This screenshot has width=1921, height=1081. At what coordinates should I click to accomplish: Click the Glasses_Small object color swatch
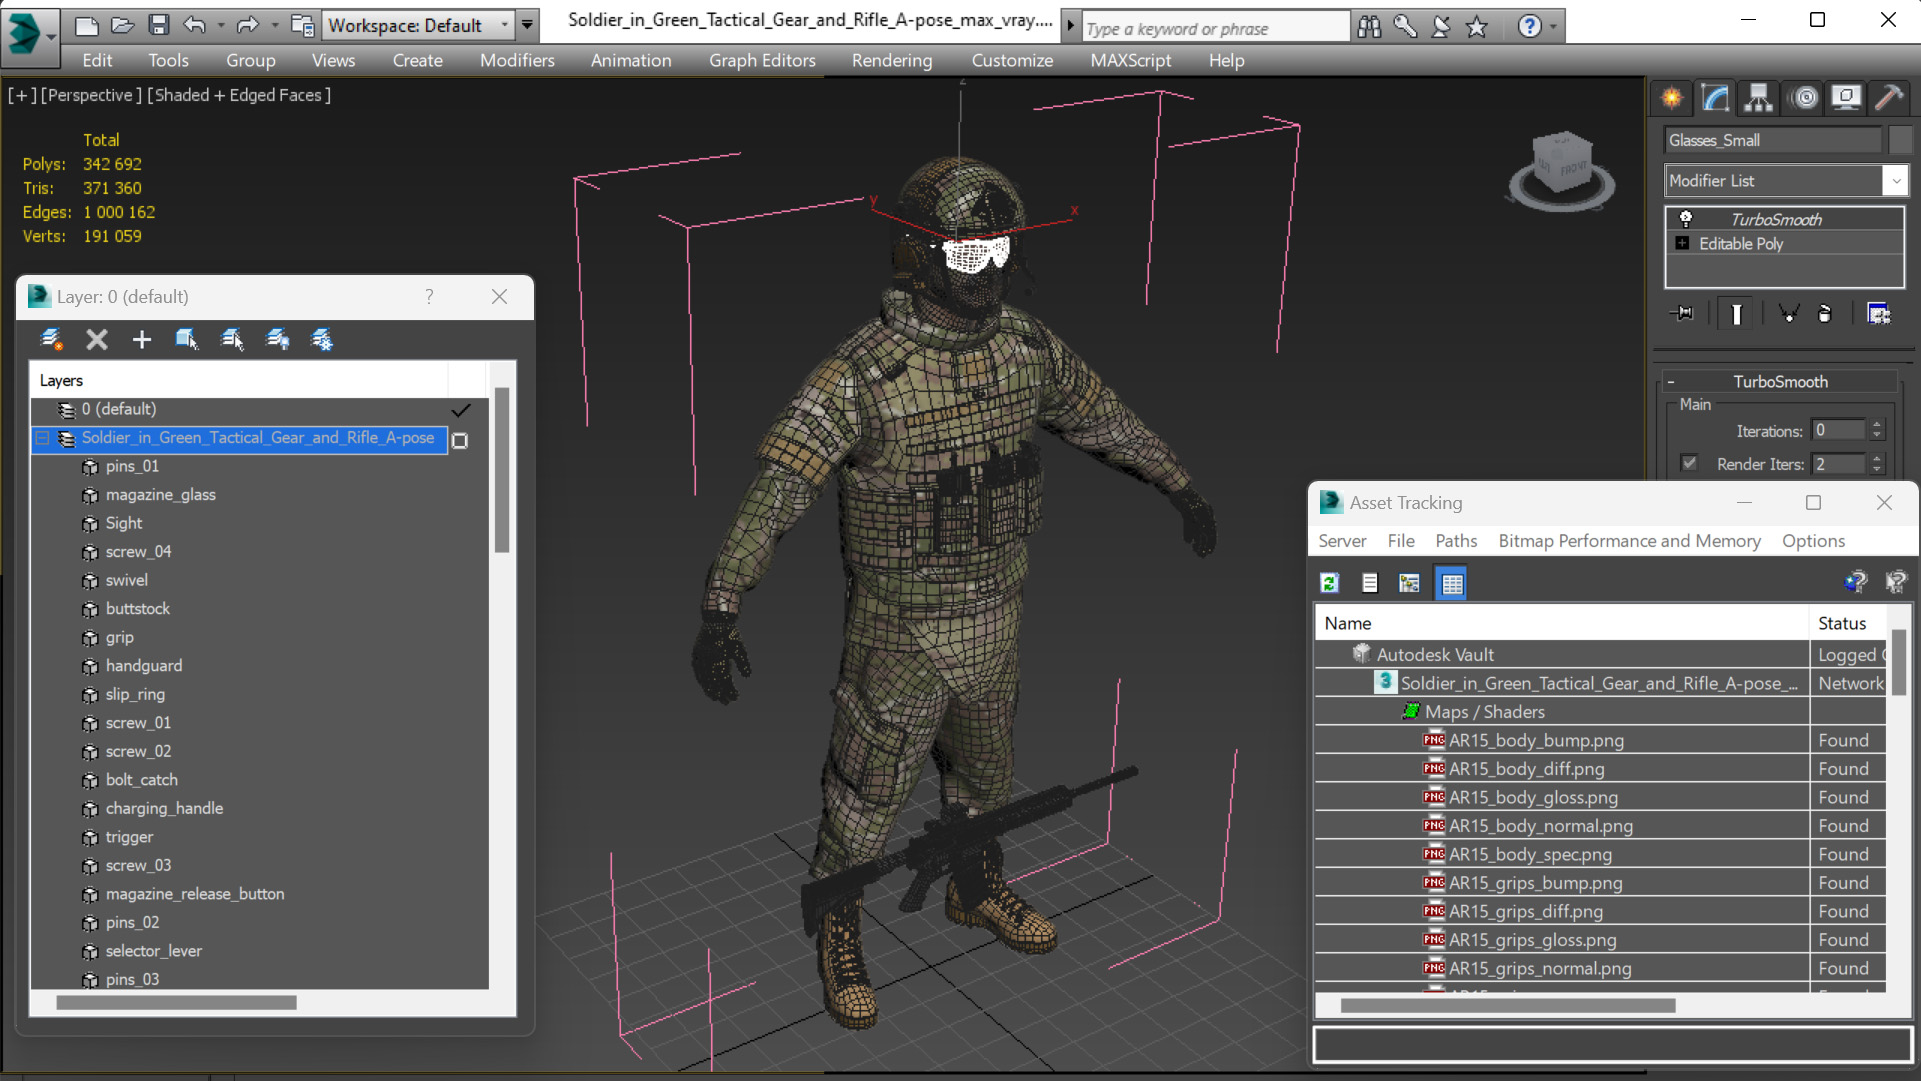coord(1900,140)
